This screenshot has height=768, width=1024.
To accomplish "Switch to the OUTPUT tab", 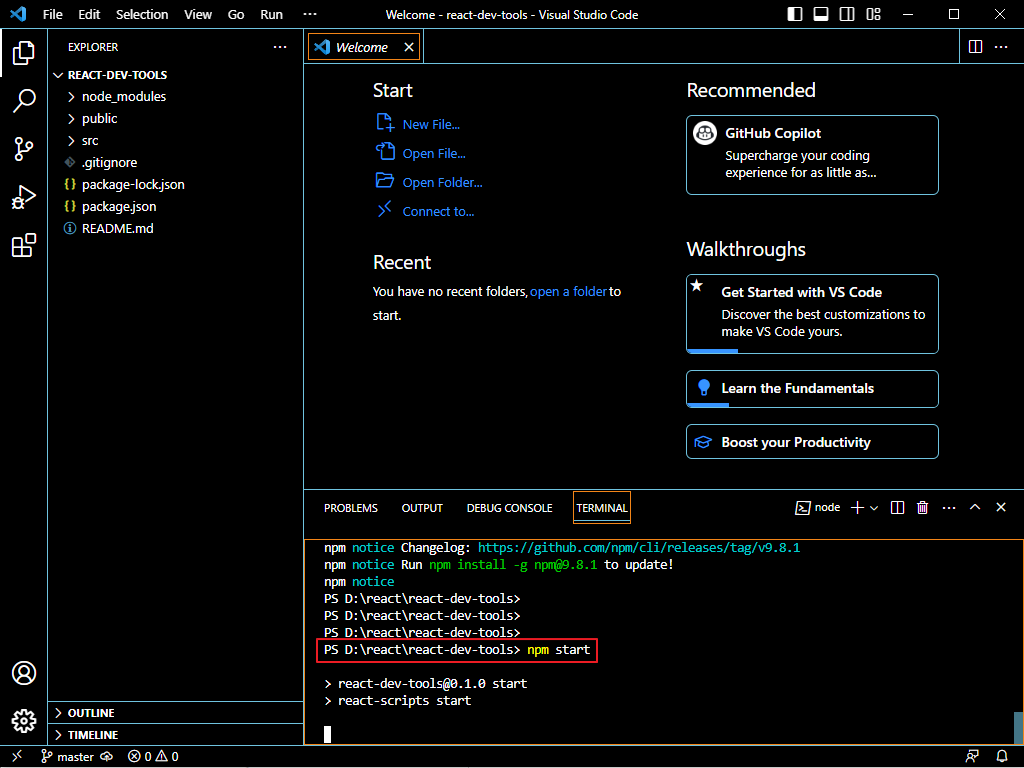I will coord(422,508).
